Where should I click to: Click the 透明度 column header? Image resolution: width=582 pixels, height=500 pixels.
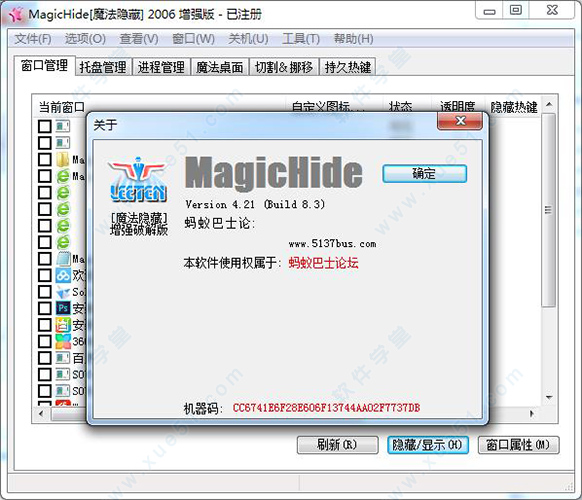pos(457,107)
